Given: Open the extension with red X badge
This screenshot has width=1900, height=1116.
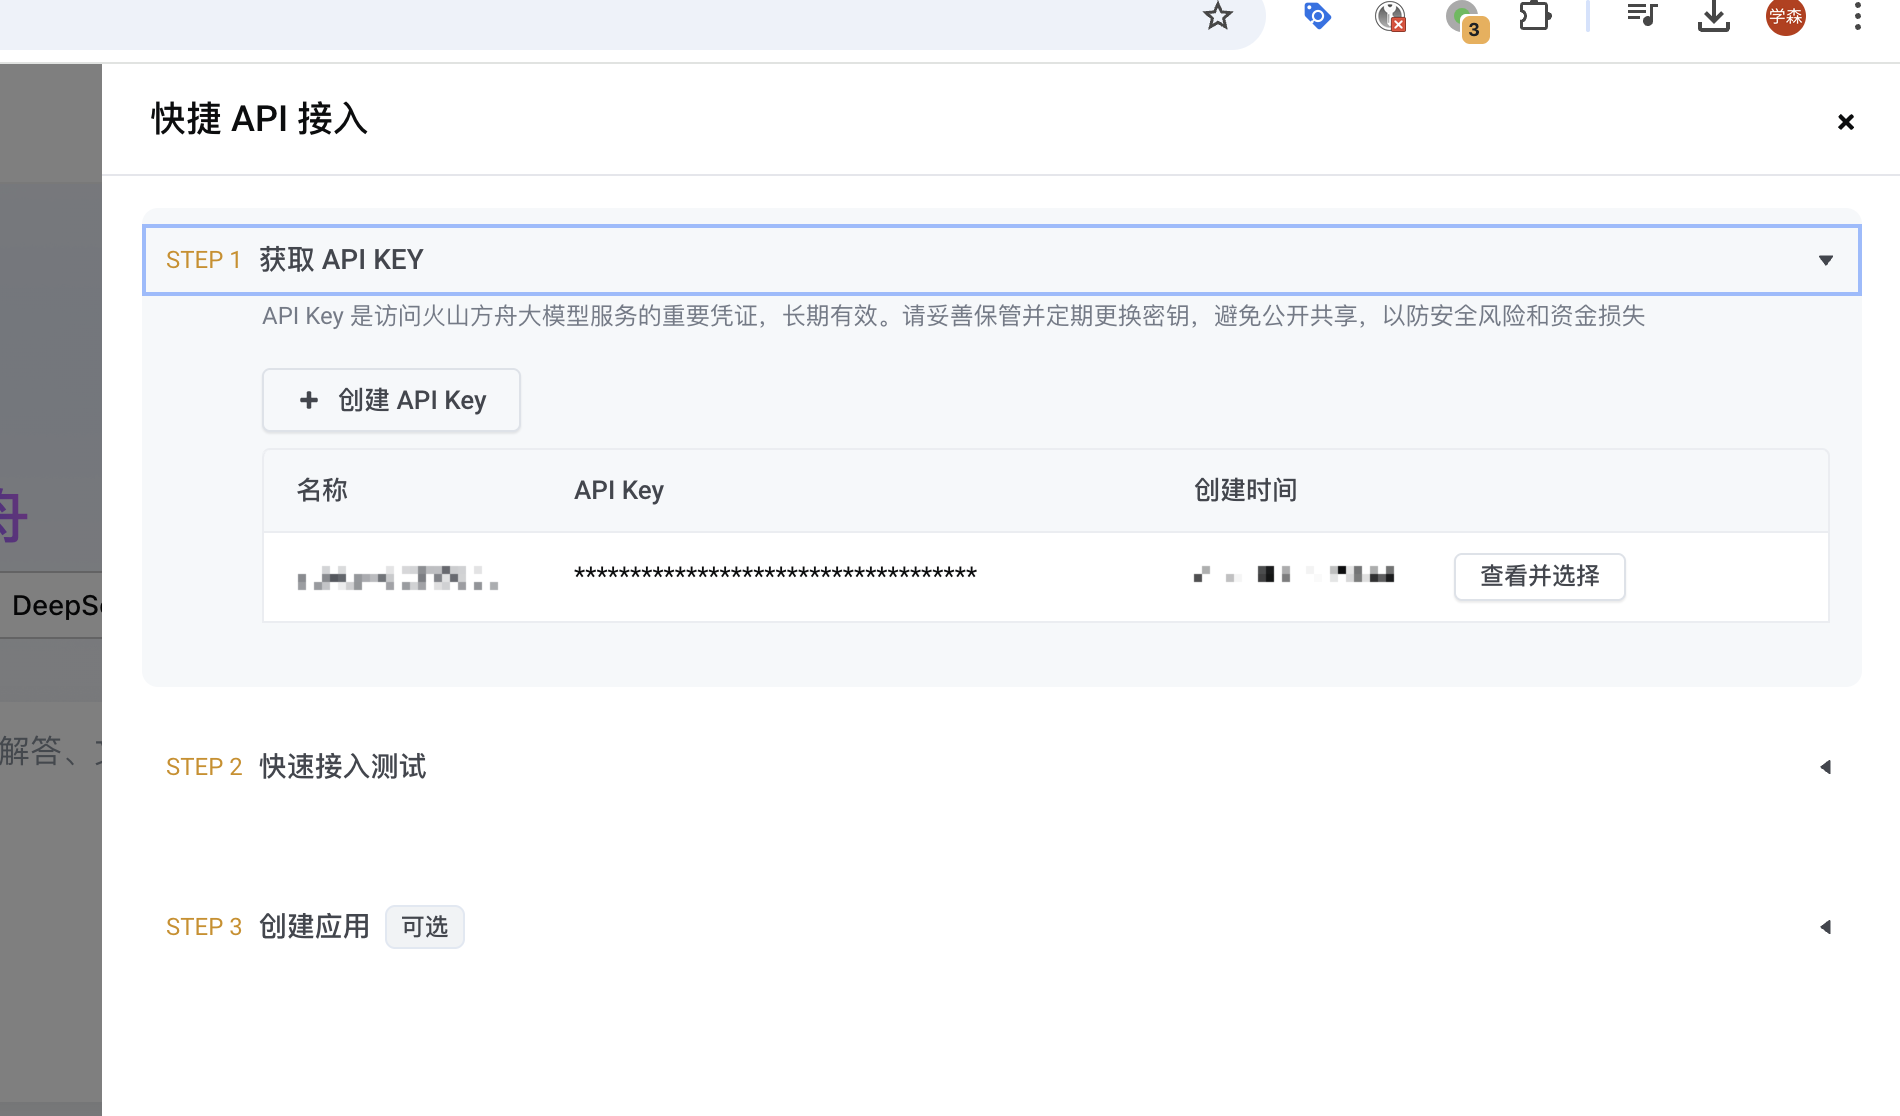Looking at the screenshot, I should pos(1390,16).
